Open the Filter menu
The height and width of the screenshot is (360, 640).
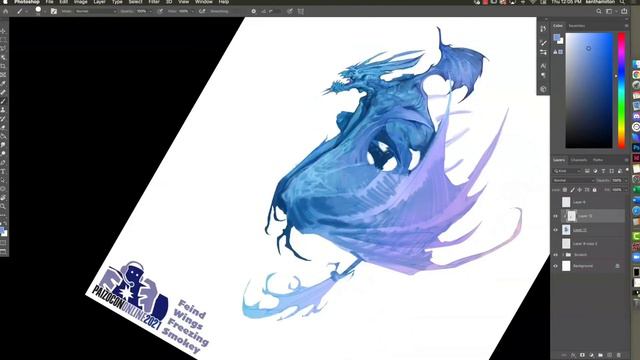point(153,2)
